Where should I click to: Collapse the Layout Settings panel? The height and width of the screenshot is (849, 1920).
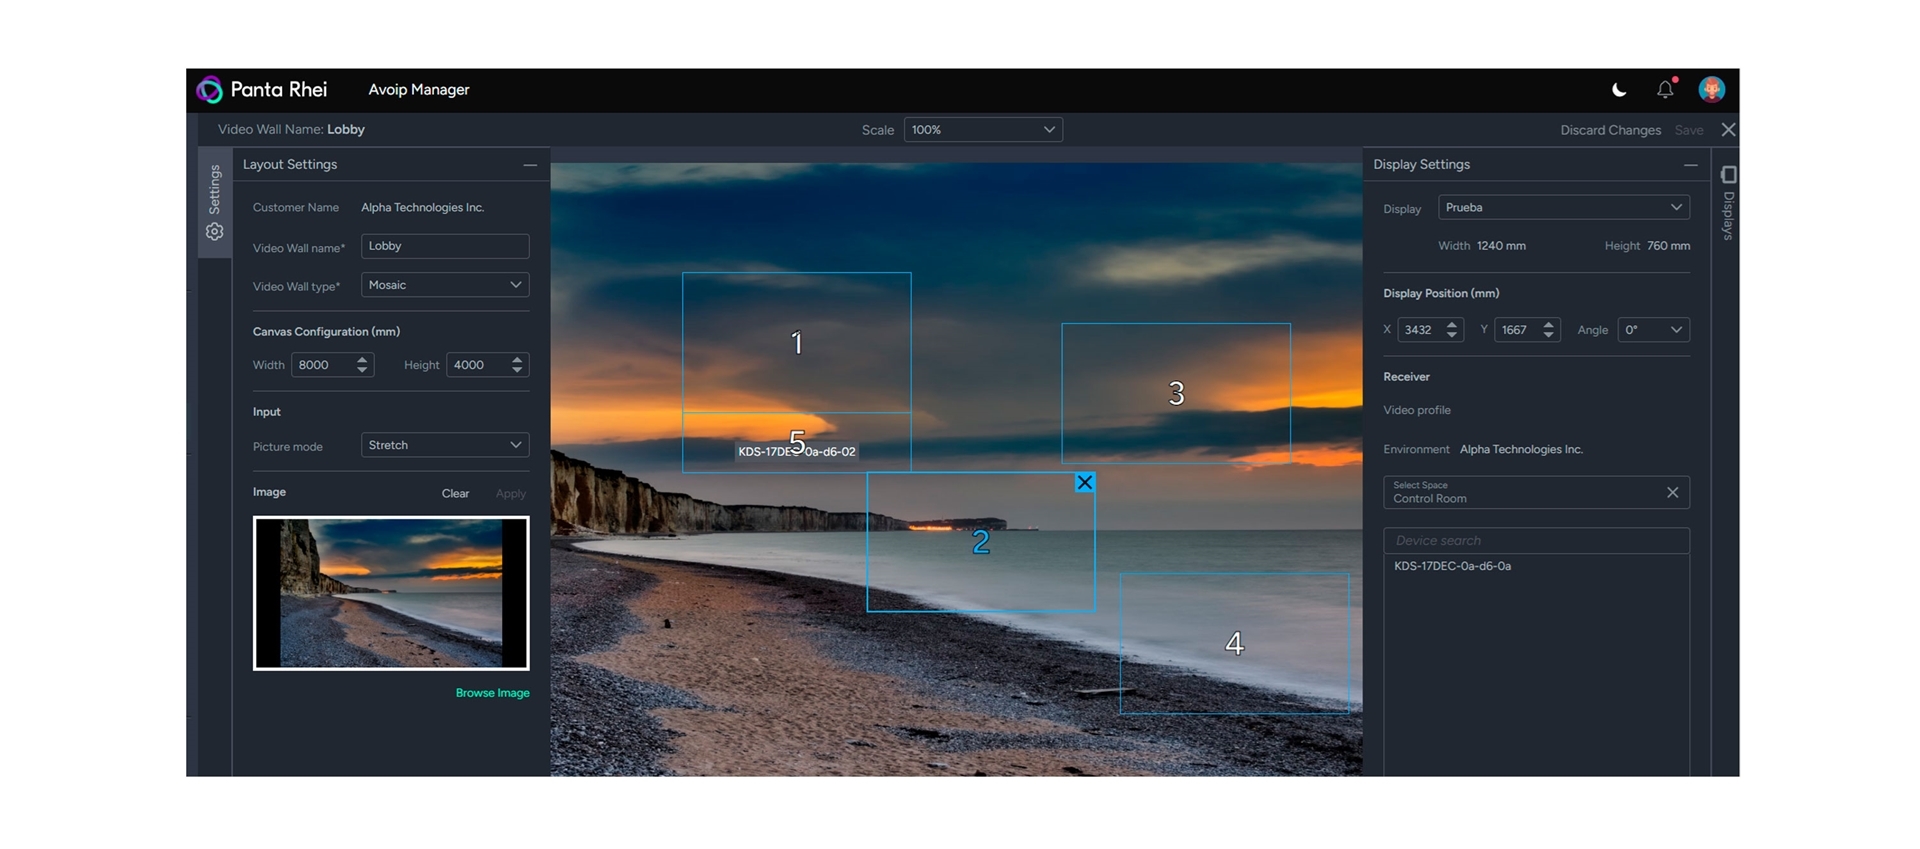[530, 165]
